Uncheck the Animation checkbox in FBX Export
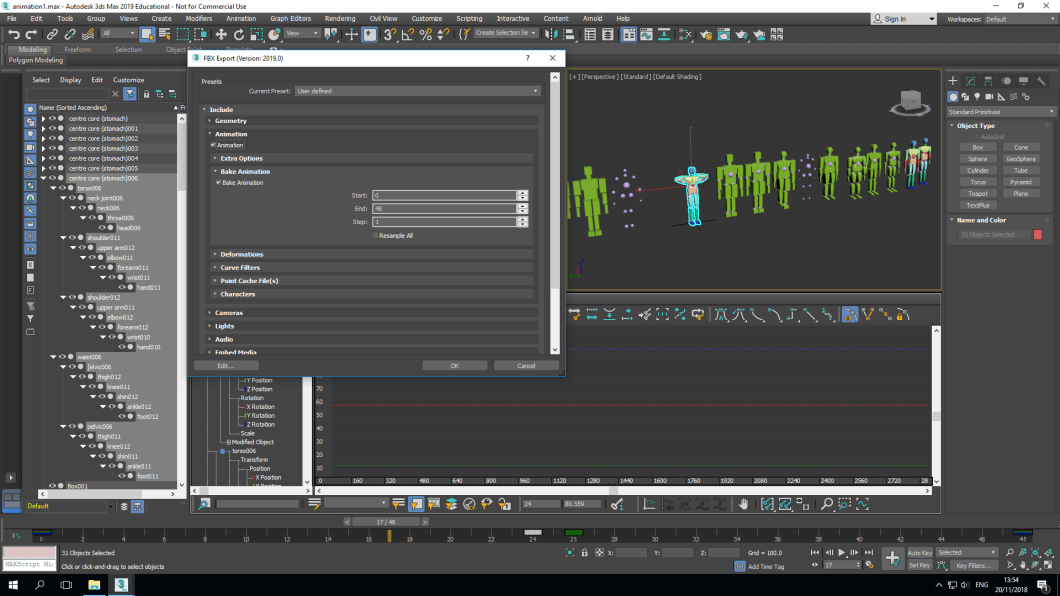The image size is (1060, 596). (213, 145)
